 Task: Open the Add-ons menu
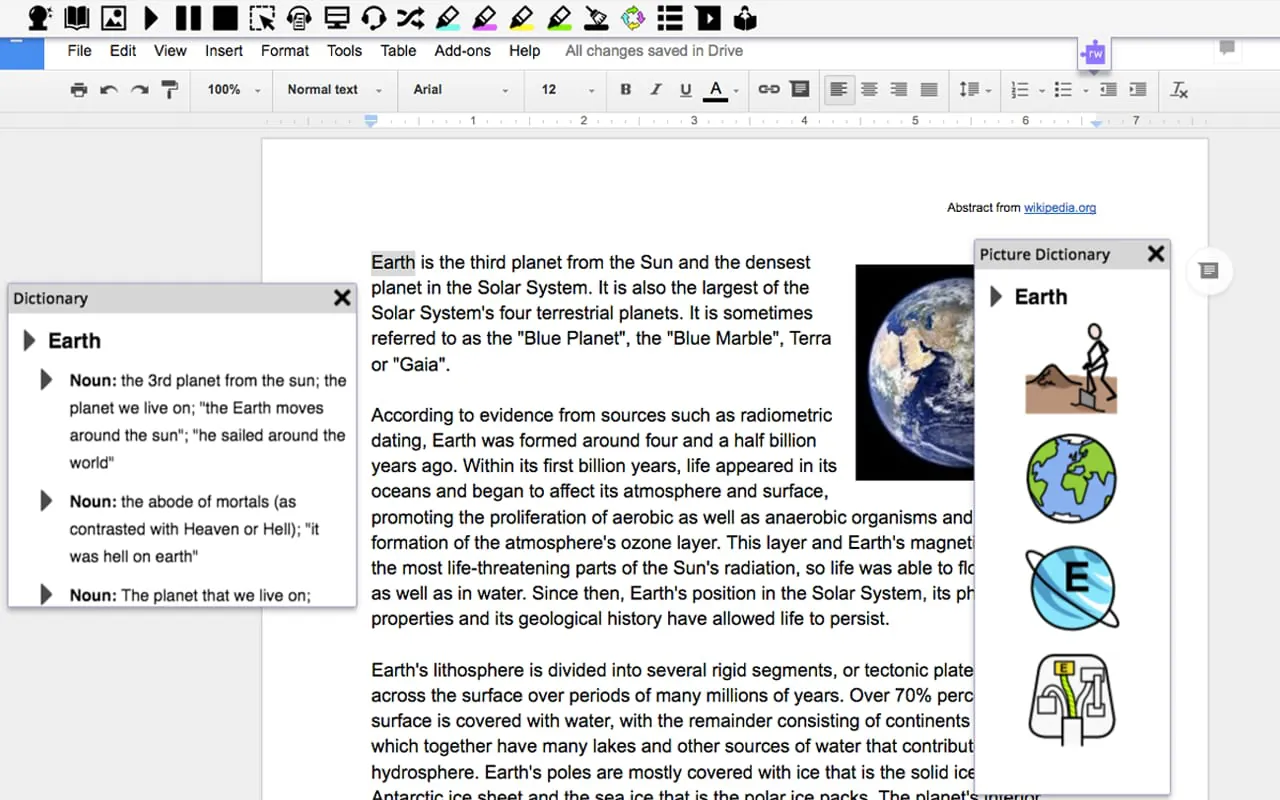(462, 51)
